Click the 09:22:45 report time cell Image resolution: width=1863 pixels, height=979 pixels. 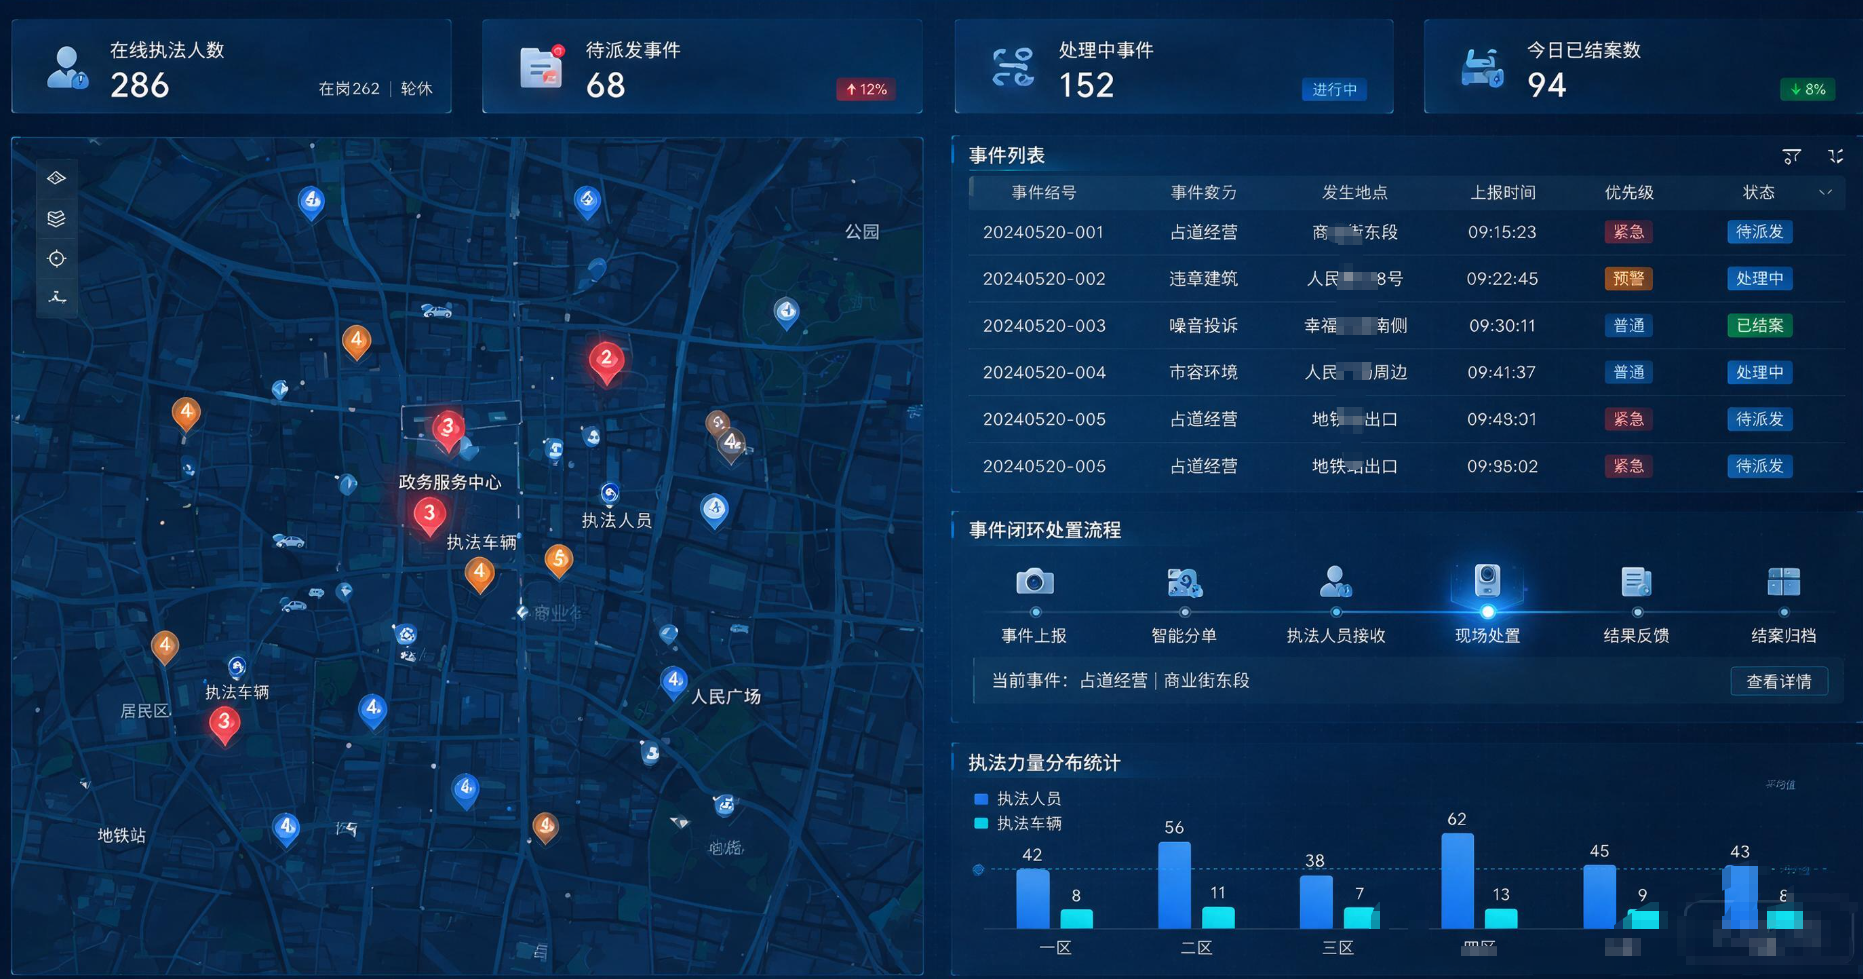(x=1502, y=279)
